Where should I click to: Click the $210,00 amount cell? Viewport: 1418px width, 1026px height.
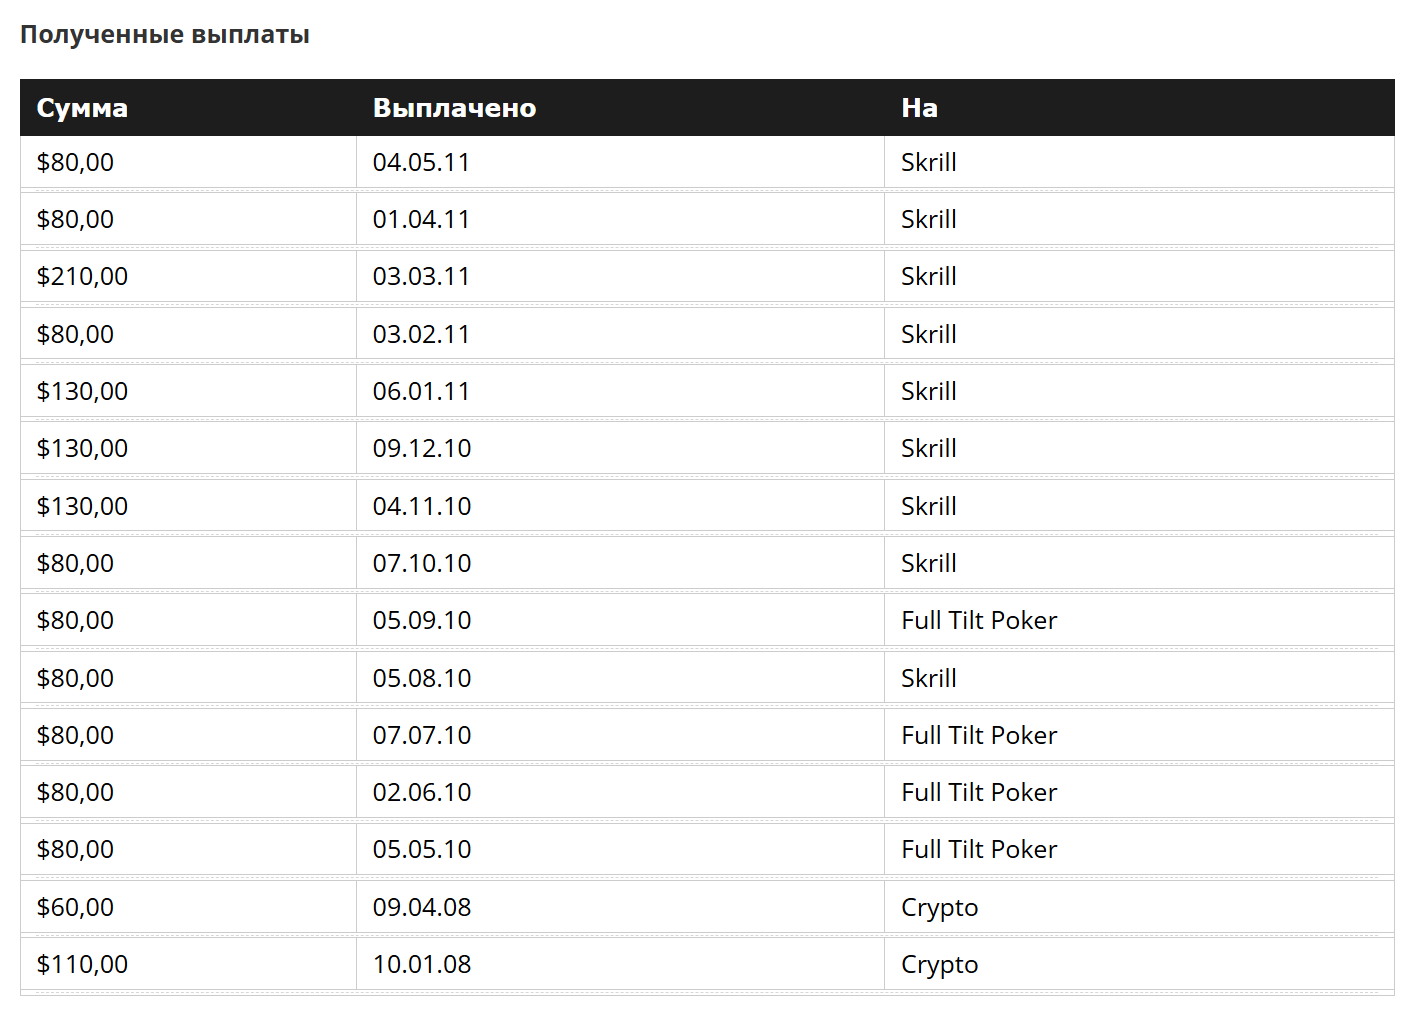tap(188, 277)
